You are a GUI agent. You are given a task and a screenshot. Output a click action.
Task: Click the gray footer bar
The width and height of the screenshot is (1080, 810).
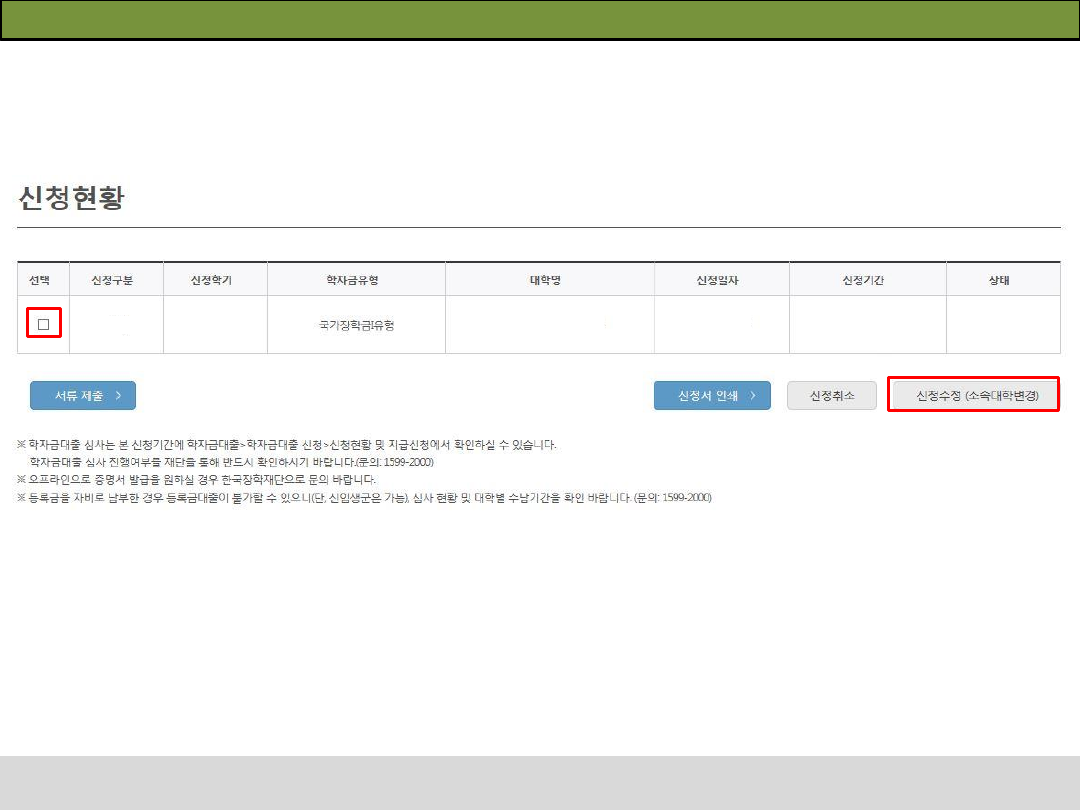pyautogui.click(x=540, y=782)
